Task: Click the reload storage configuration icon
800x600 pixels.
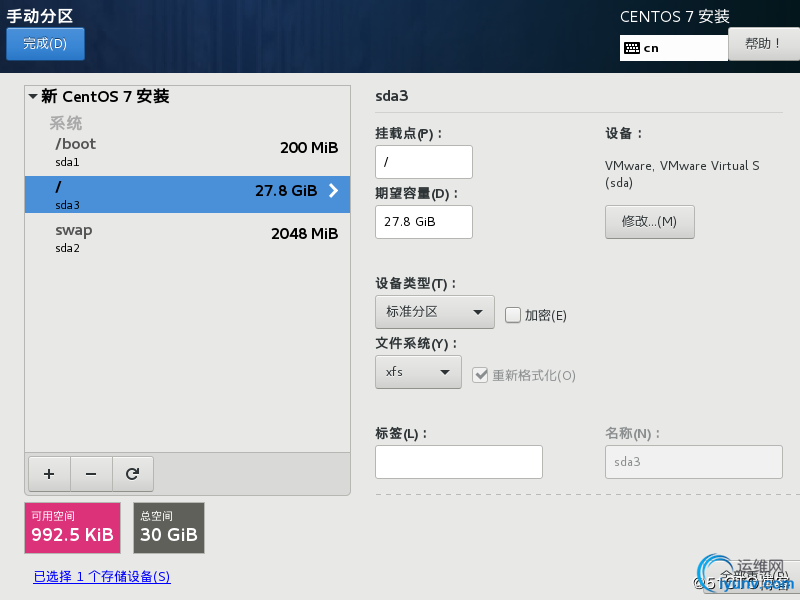Action: point(133,474)
